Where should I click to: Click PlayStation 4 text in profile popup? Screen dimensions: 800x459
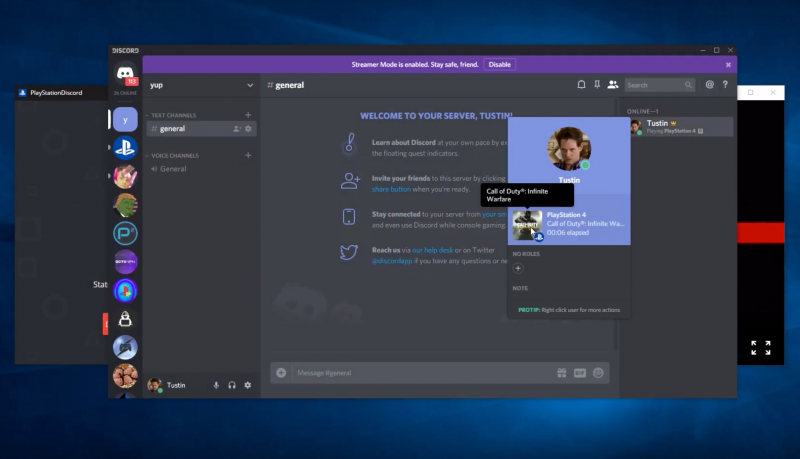point(566,215)
